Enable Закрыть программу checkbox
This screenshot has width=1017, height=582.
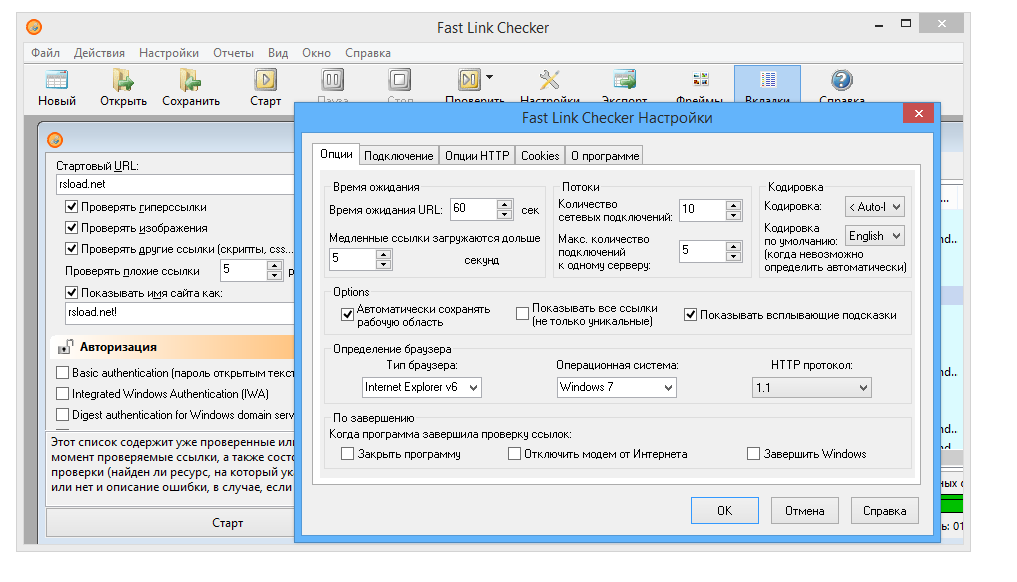point(347,454)
